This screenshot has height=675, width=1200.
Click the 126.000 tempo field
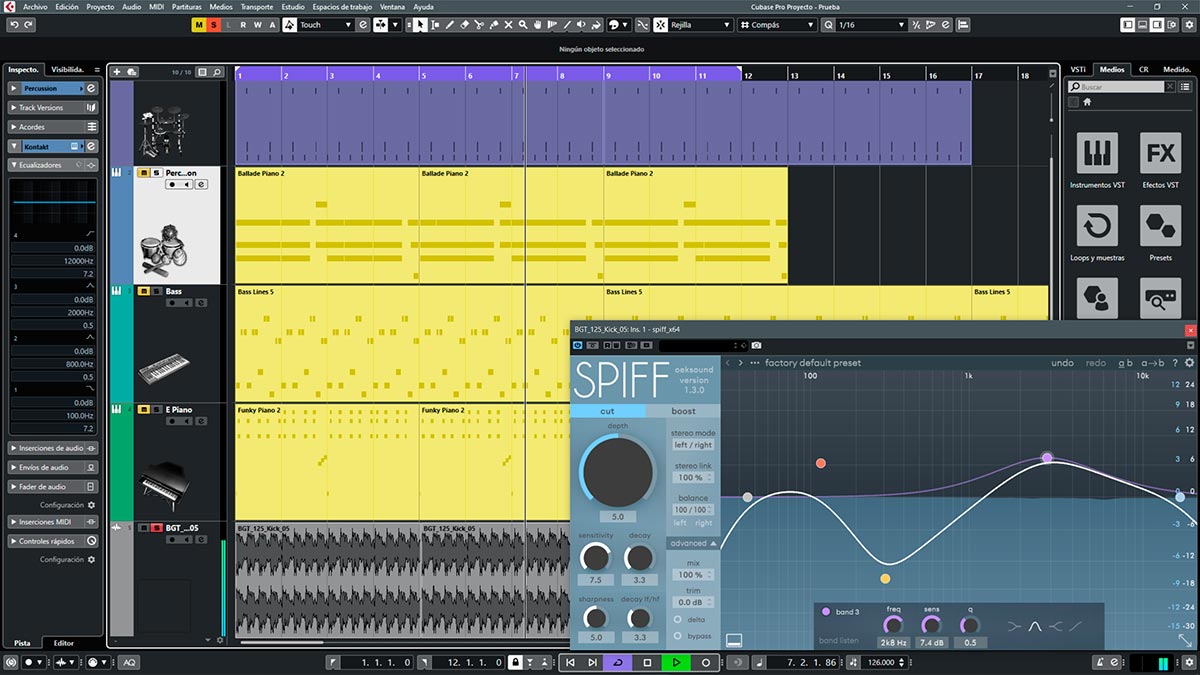(x=880, y=662)
